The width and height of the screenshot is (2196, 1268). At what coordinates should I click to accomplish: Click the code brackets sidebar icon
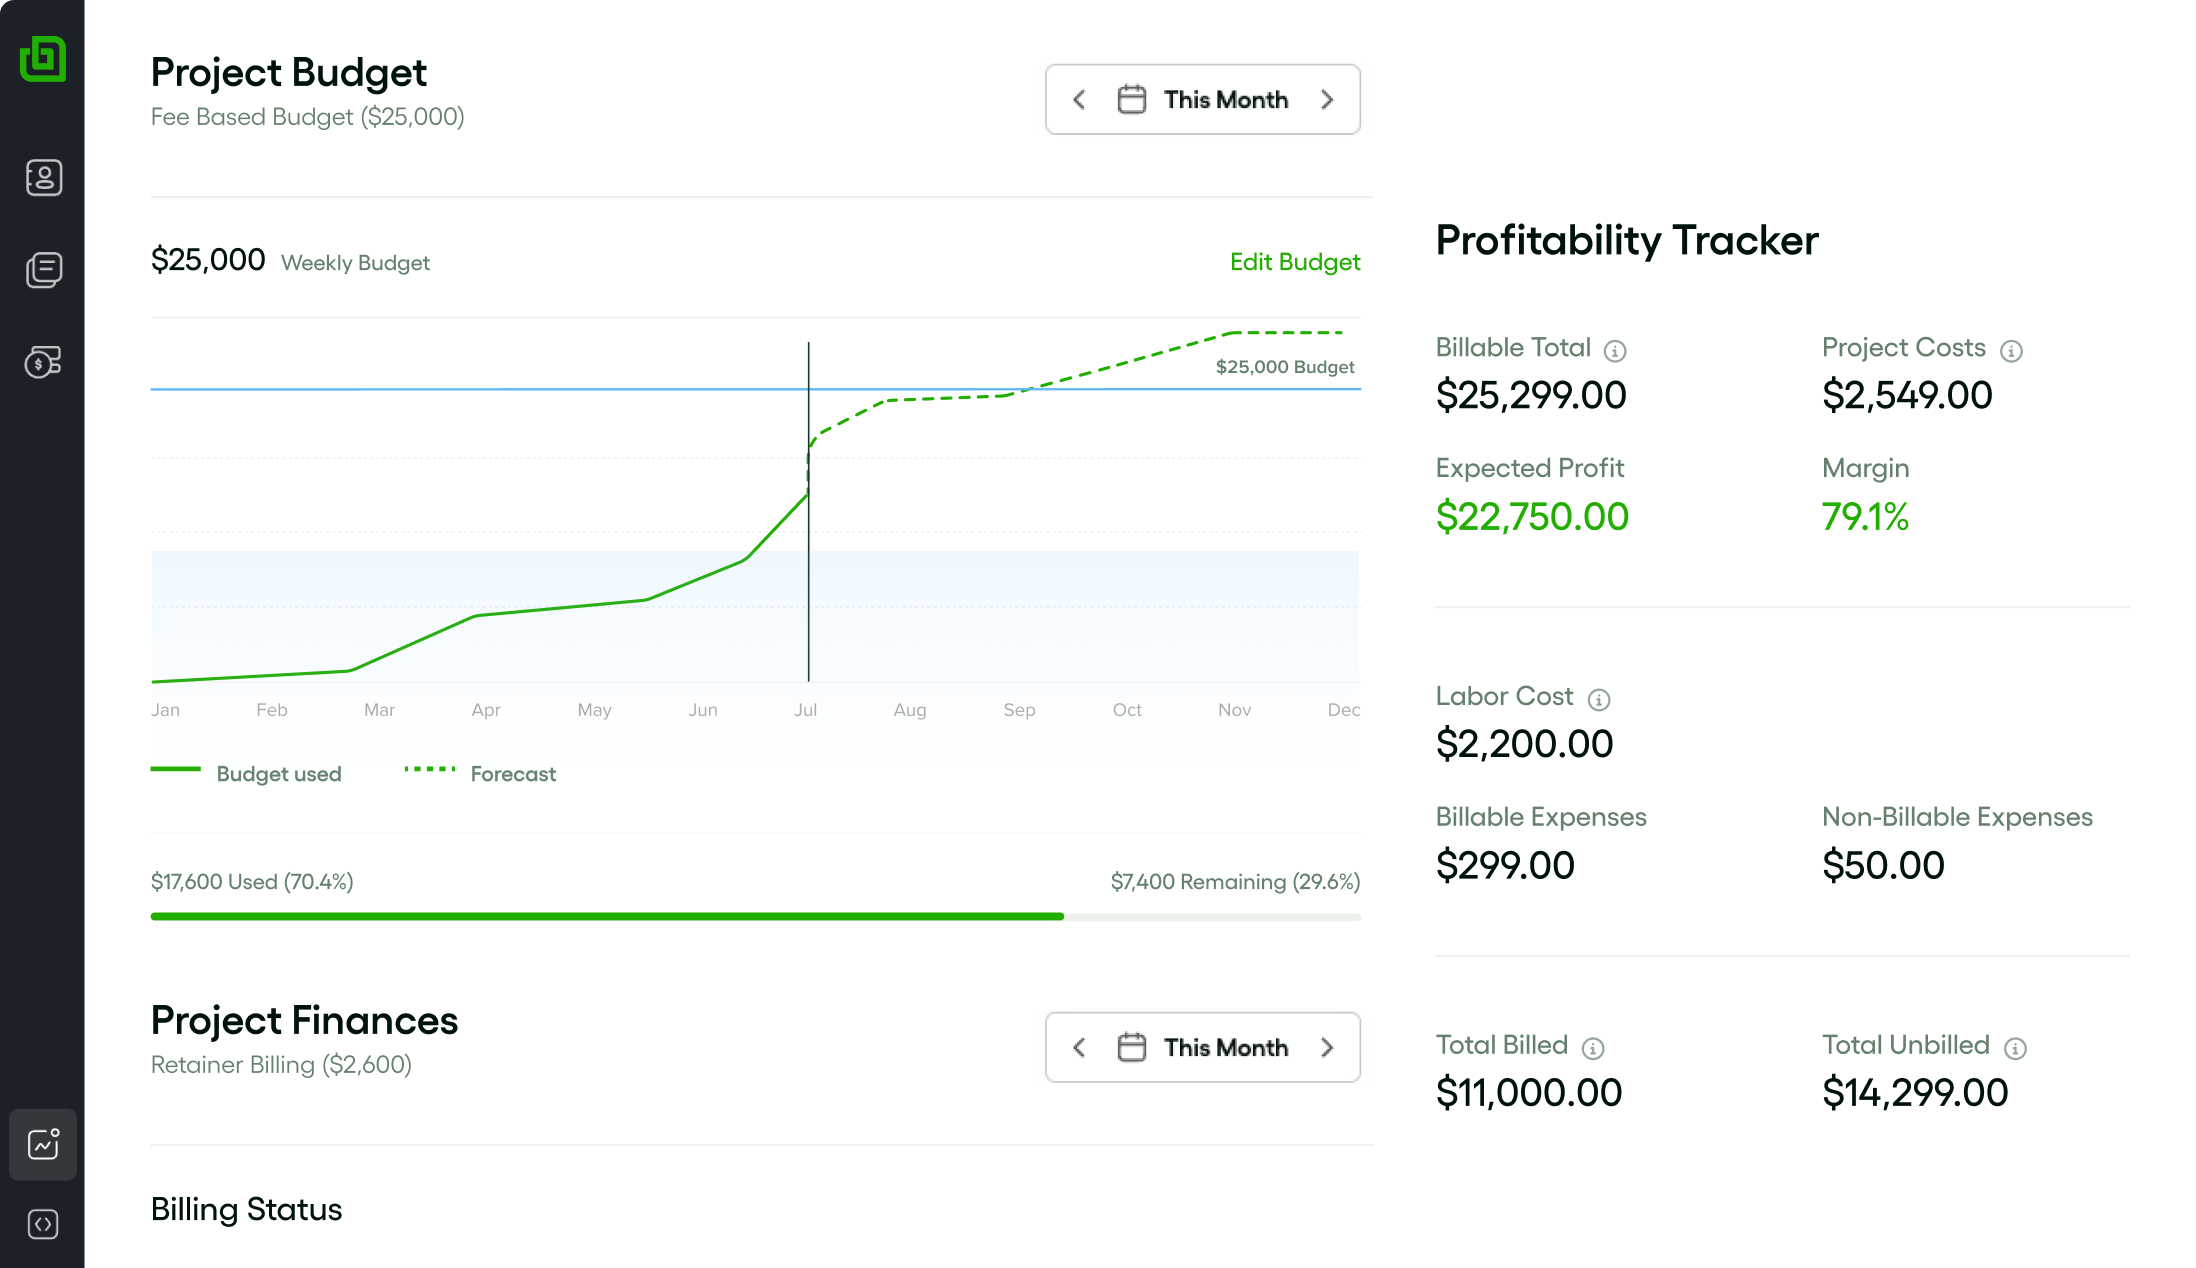(x=43, y=1224)
